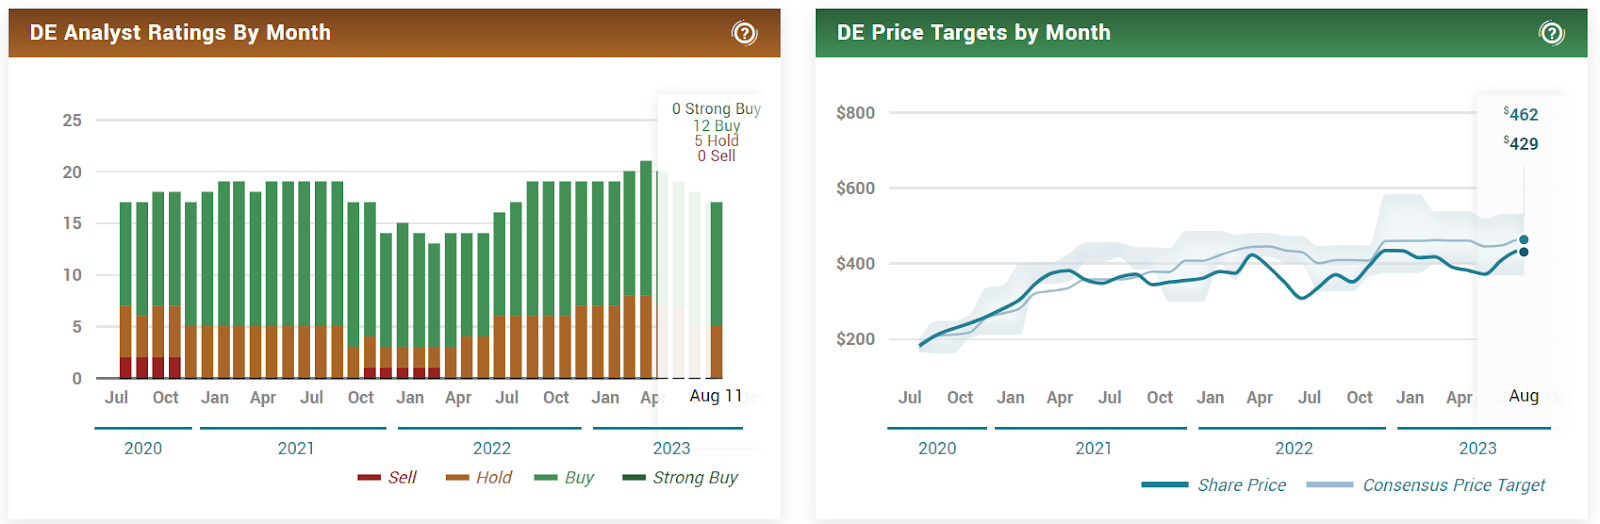Click the $429 share price value
The width and height of the screenshot is (1600, 524).
pos(1521,144)
